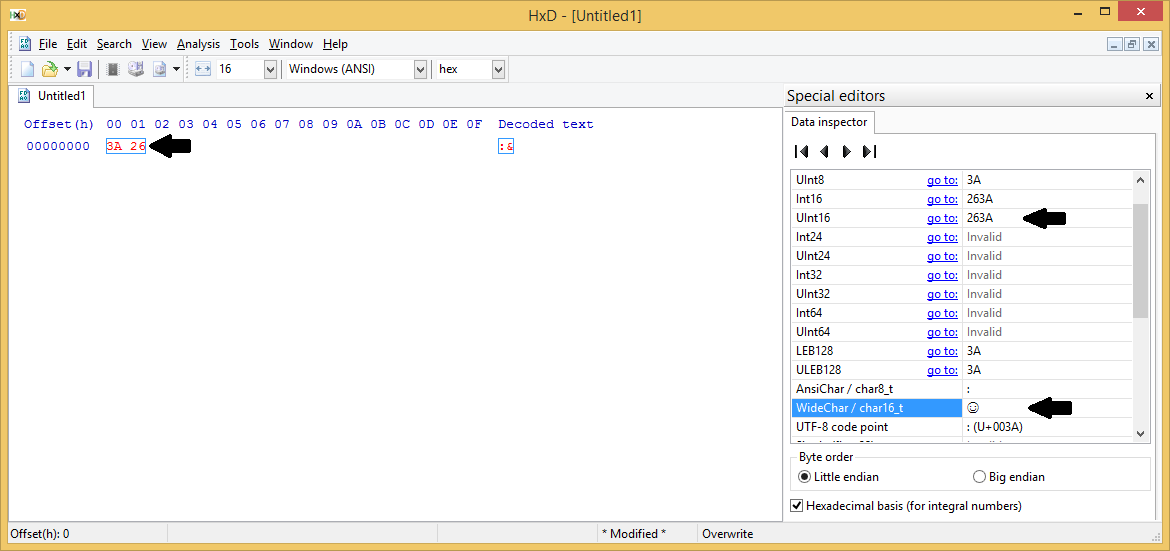Open the hex offset base dropdown
Viewport: 1170px width, 551px height.
point(498,69)
